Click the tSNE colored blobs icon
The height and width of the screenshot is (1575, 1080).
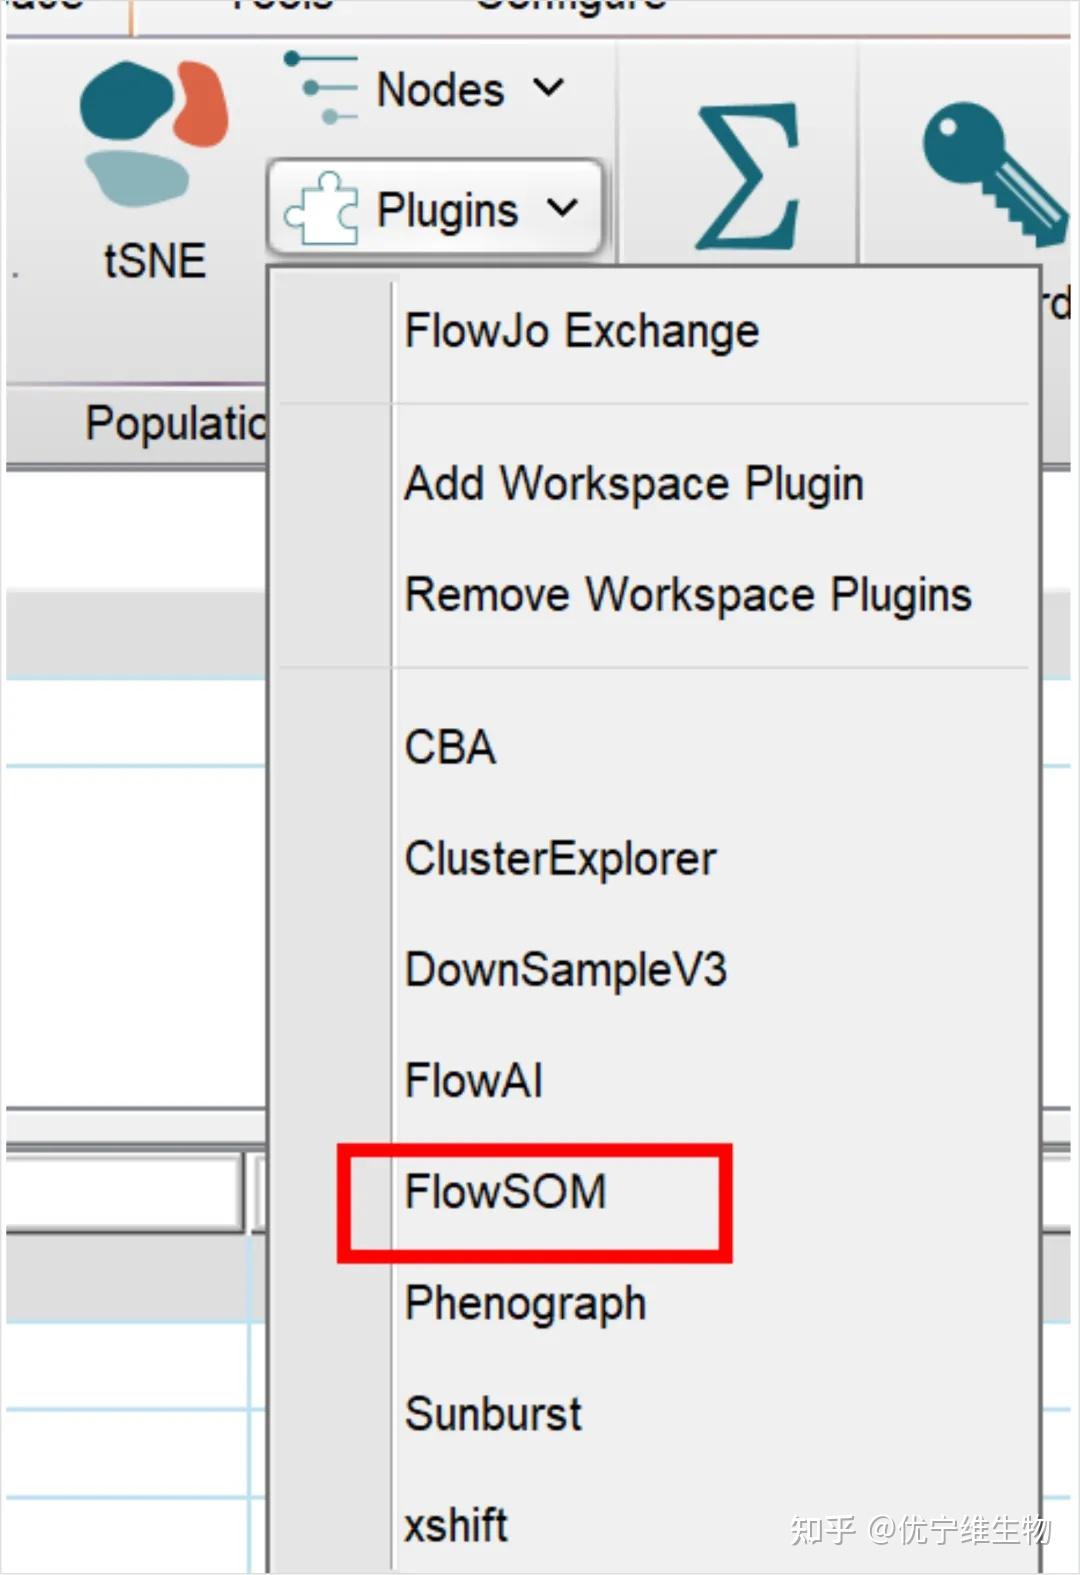click(x=153, y=132)
